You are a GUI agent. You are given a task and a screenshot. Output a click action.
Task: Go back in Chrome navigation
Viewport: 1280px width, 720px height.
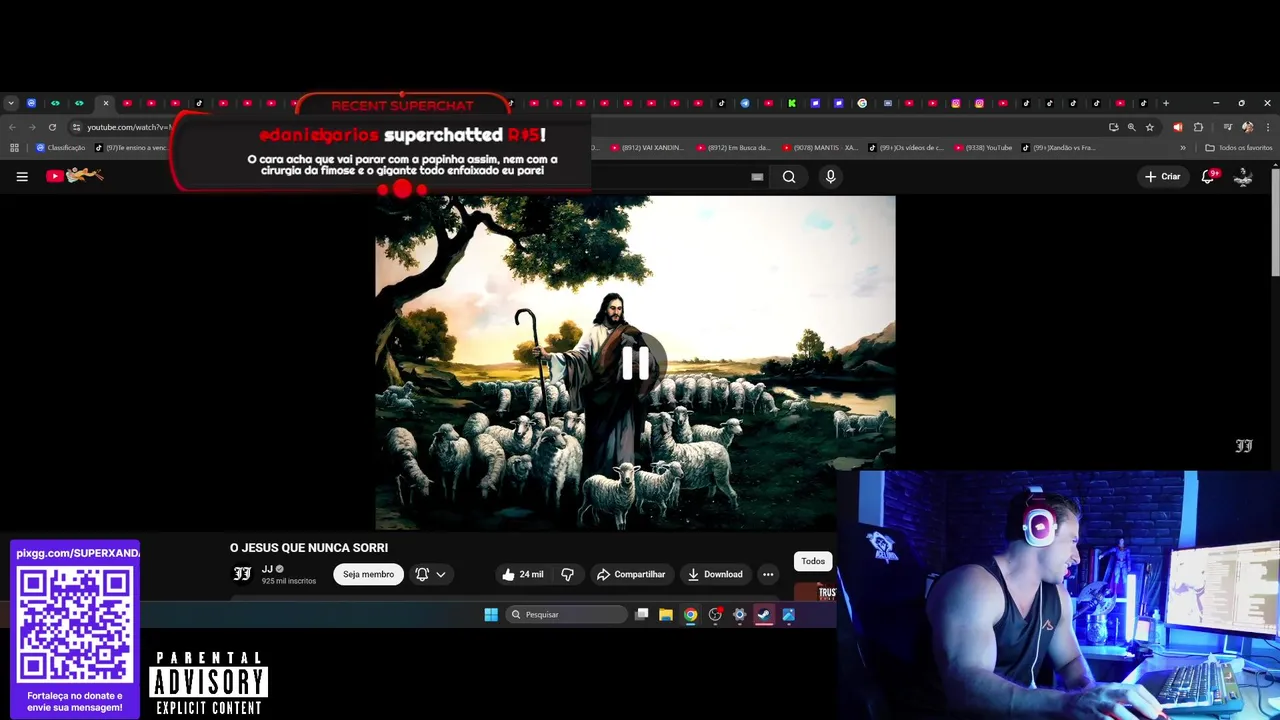pyautogui.click(x=12, y=127)
